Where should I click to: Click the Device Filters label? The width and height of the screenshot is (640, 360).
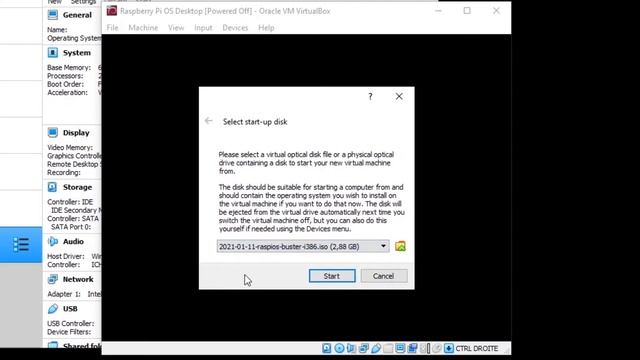(69, 332)
